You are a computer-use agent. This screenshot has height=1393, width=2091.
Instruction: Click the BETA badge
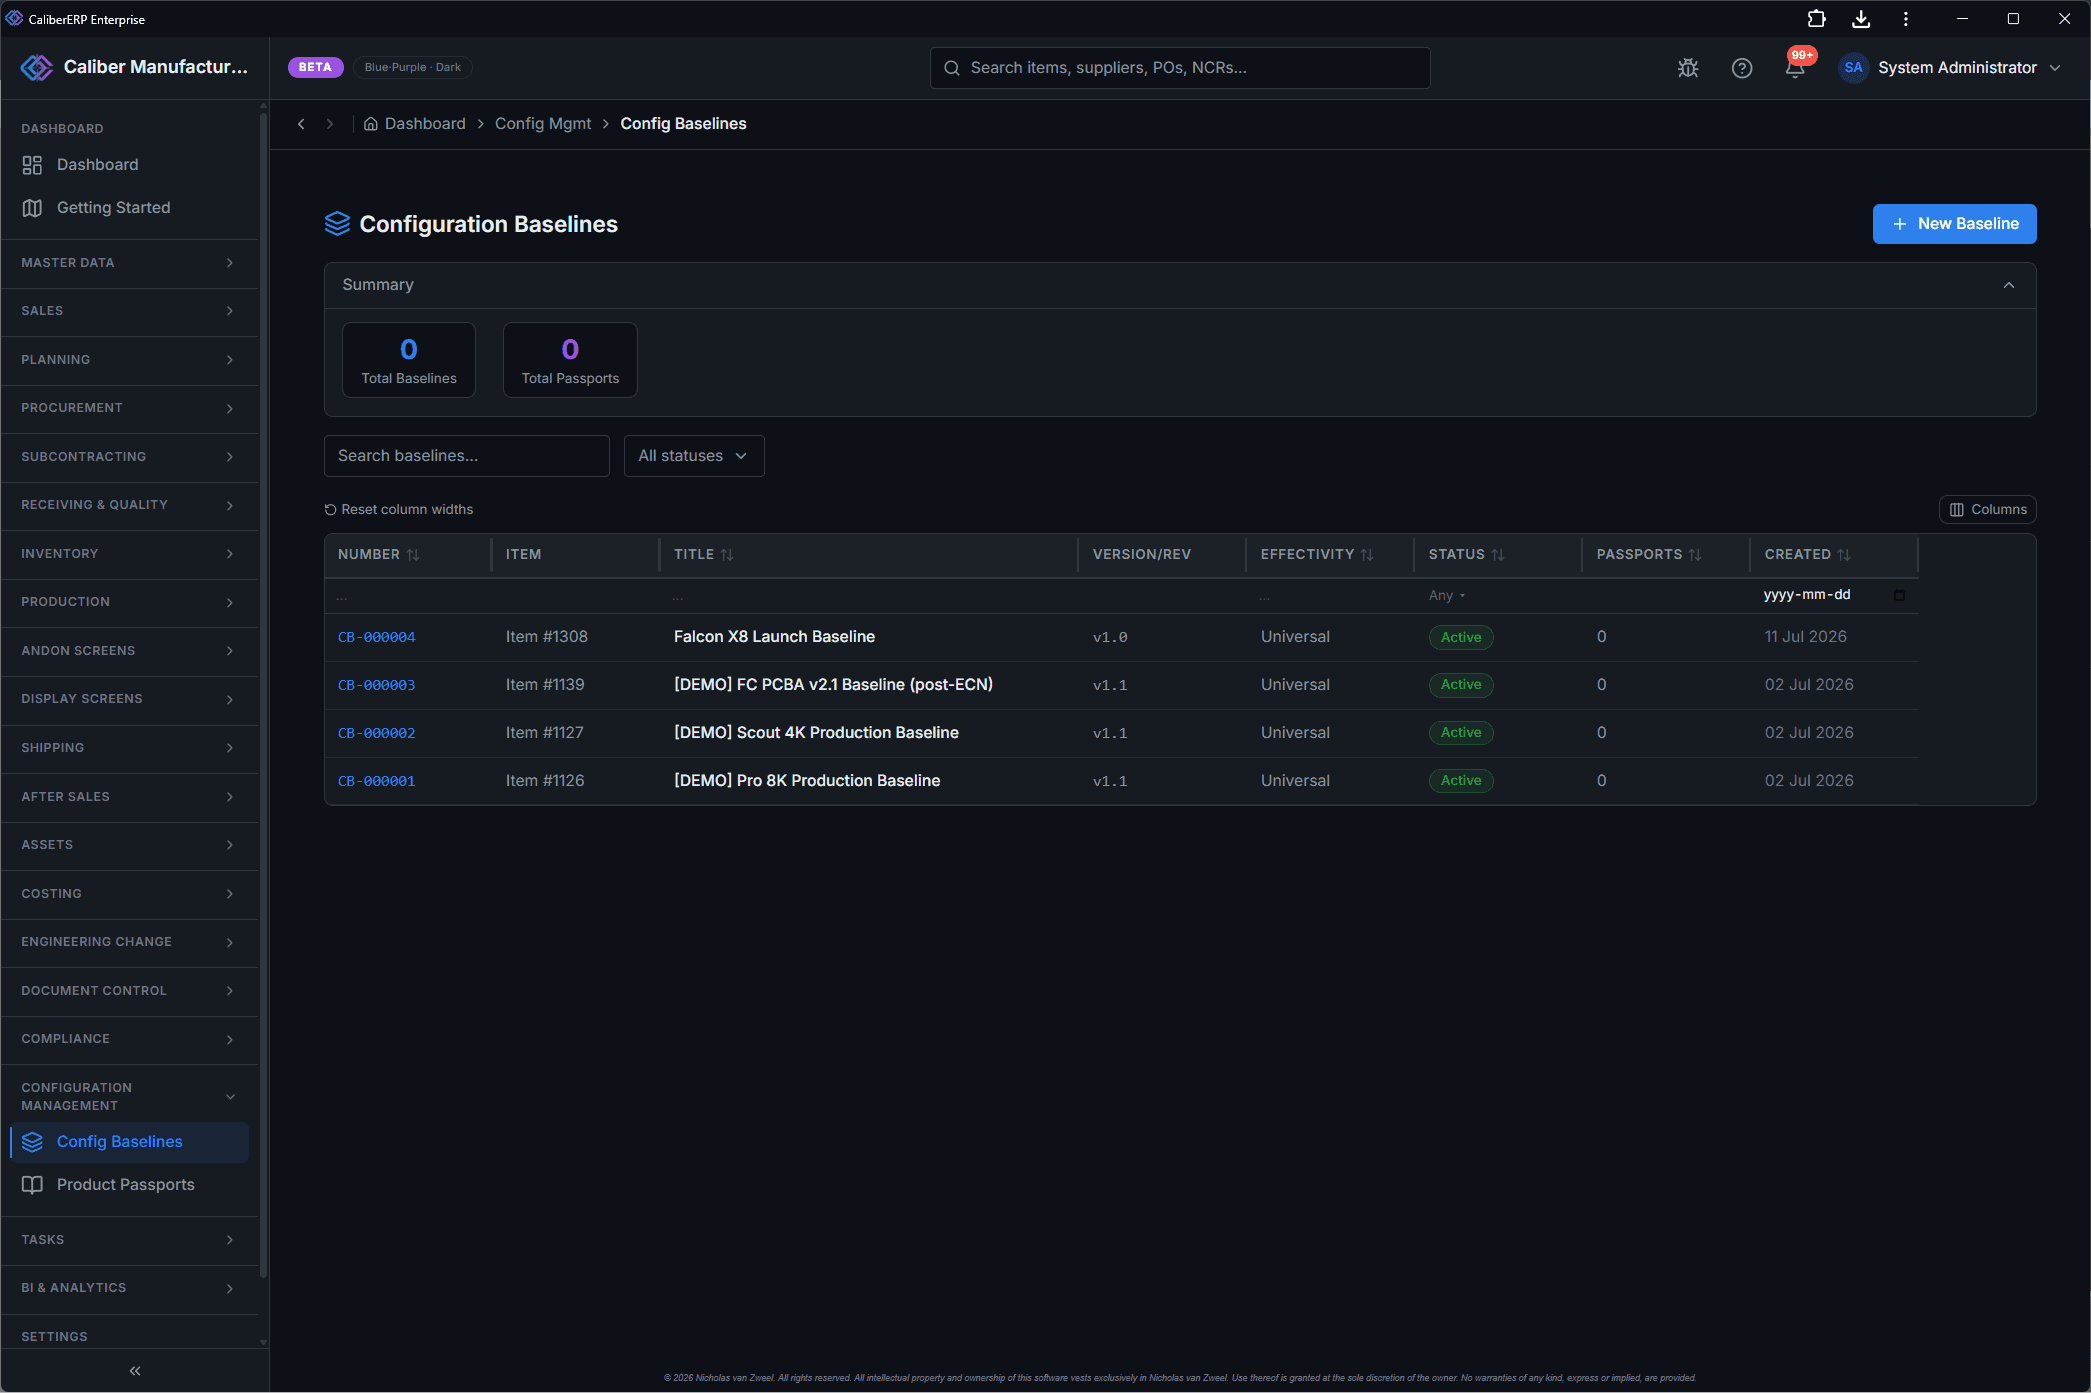[x=315, y=68]
